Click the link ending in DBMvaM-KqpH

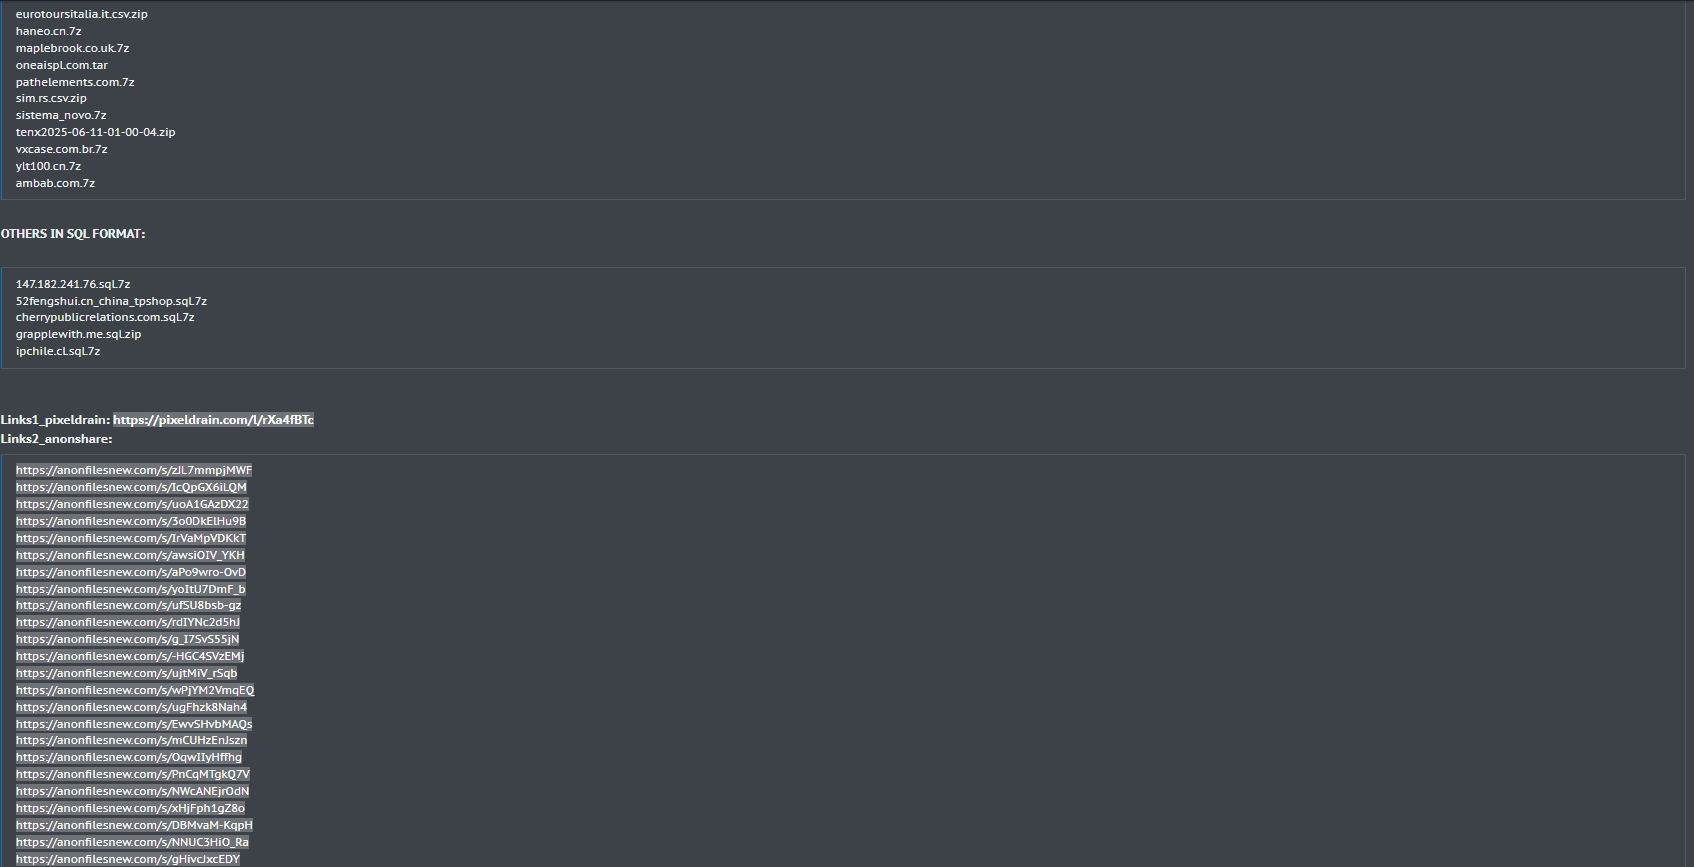[x=134, y=825]
